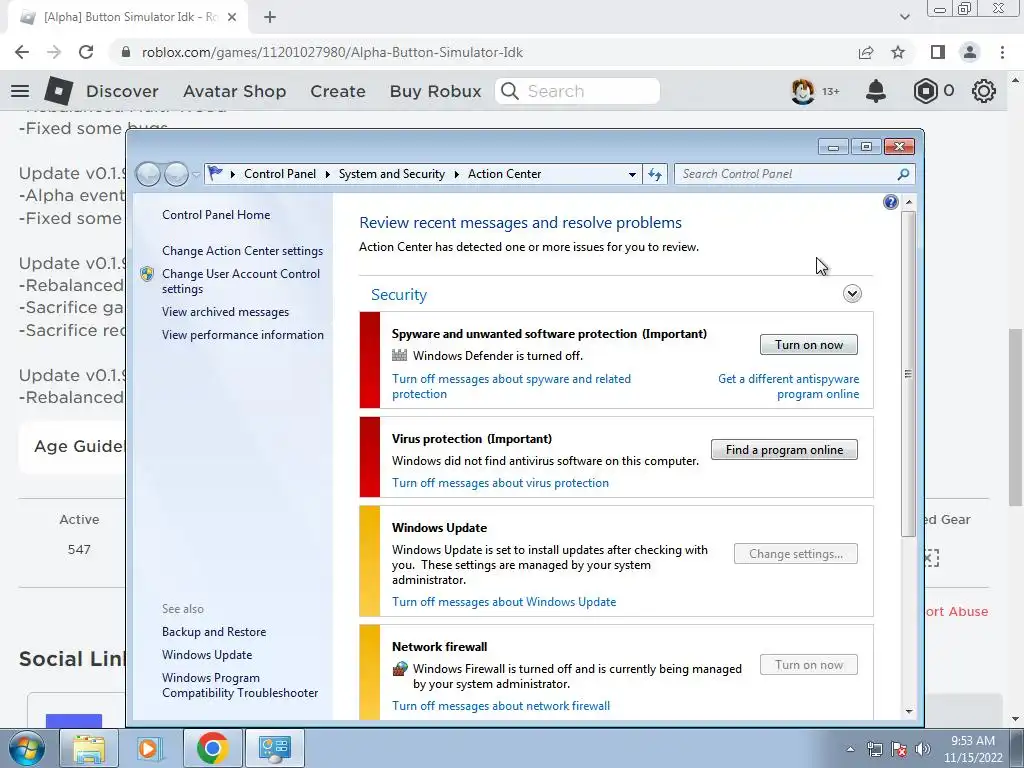Open Action Center flag in tray

(899, 749)
